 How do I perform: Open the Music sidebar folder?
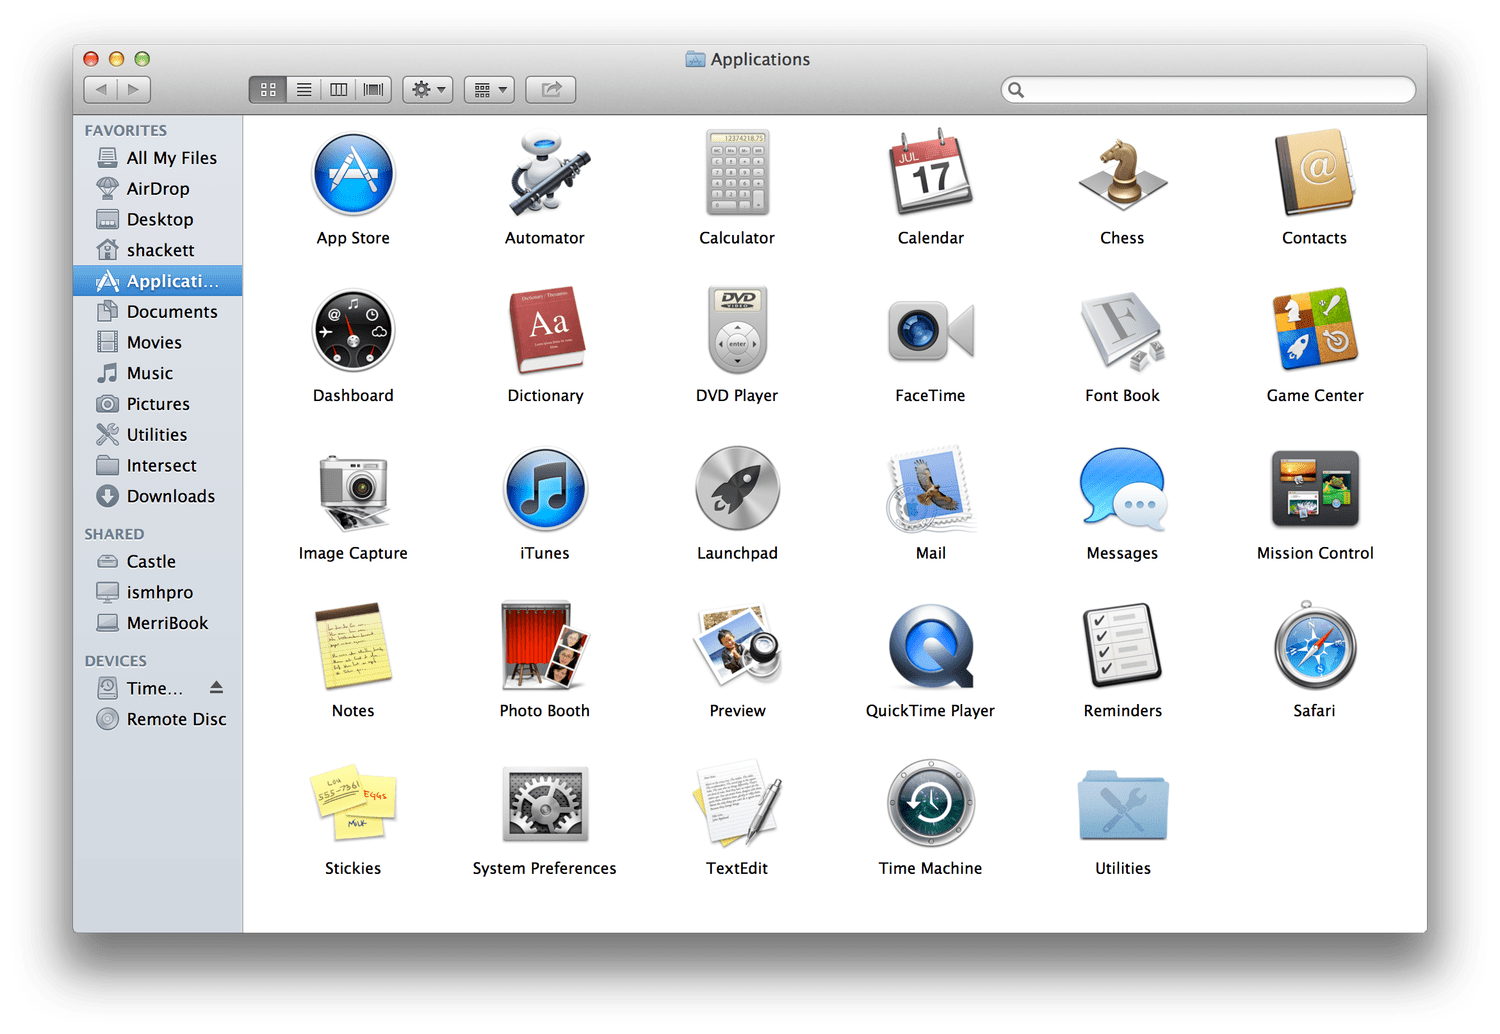(158, 373)
